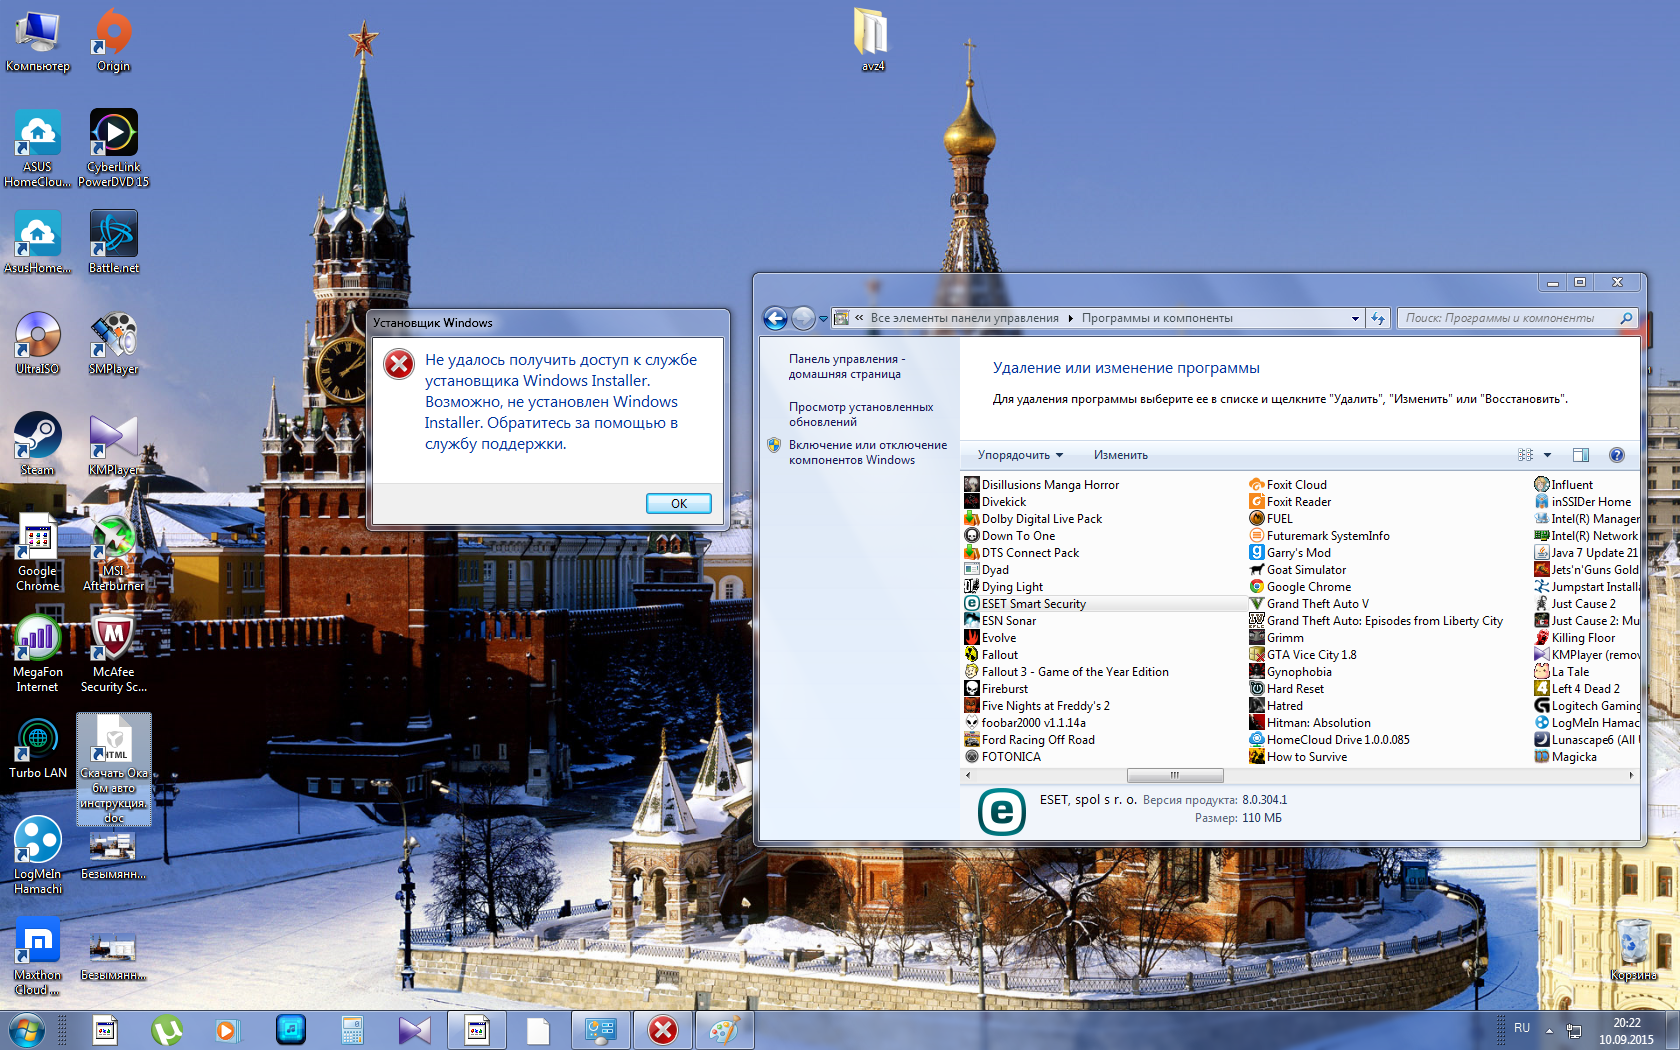
Task: Click the right scroll arrow of program list
Action: pos(1631,775)
